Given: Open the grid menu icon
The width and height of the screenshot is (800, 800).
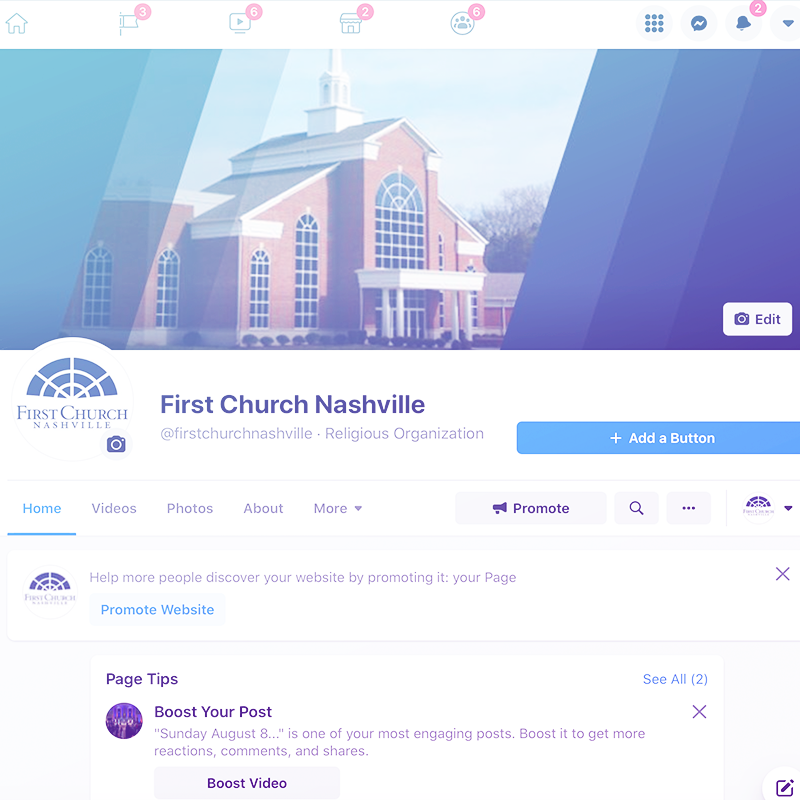Looking at the screenshot, I should click(x=654, y=23).
